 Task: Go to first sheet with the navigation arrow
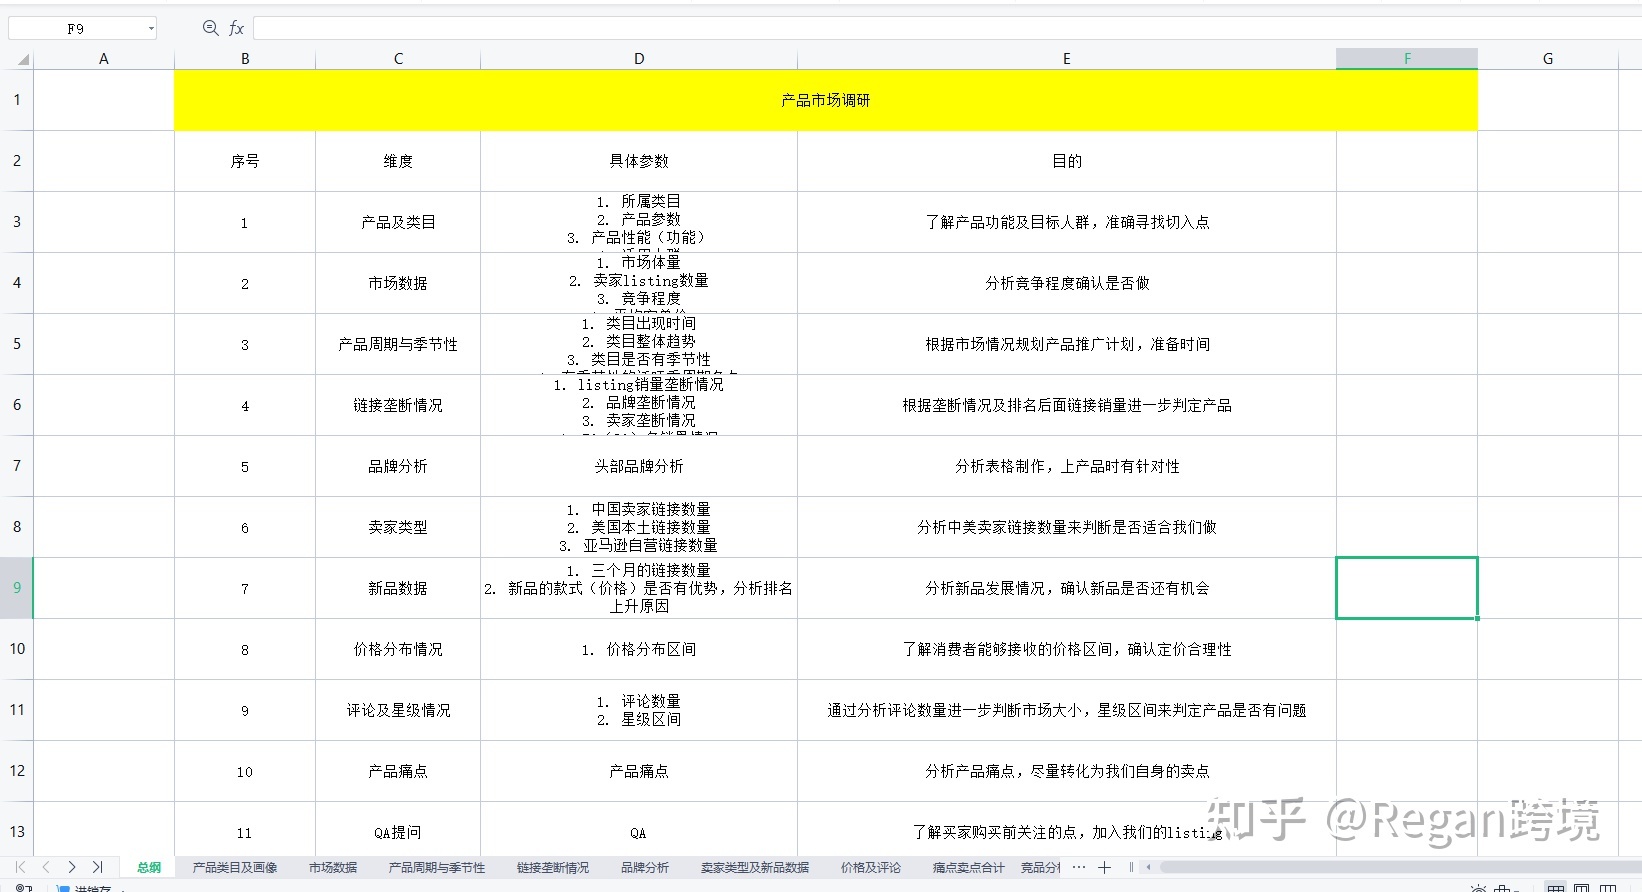[x=20, y=867]
